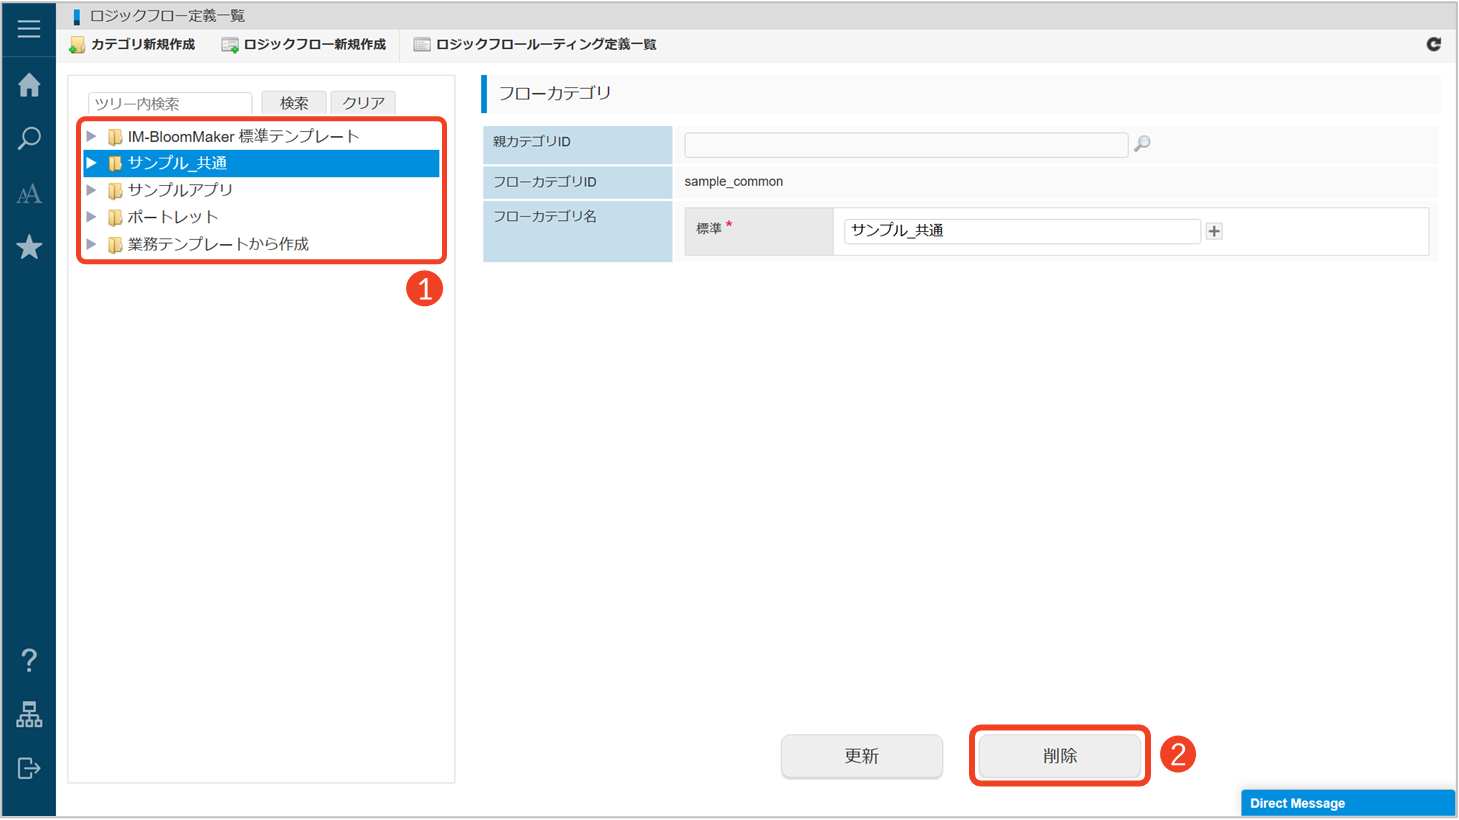Expand the ポートレット folder arrow
The image size is (1459, 820).
pyautogui.click(x=91, y=217)
